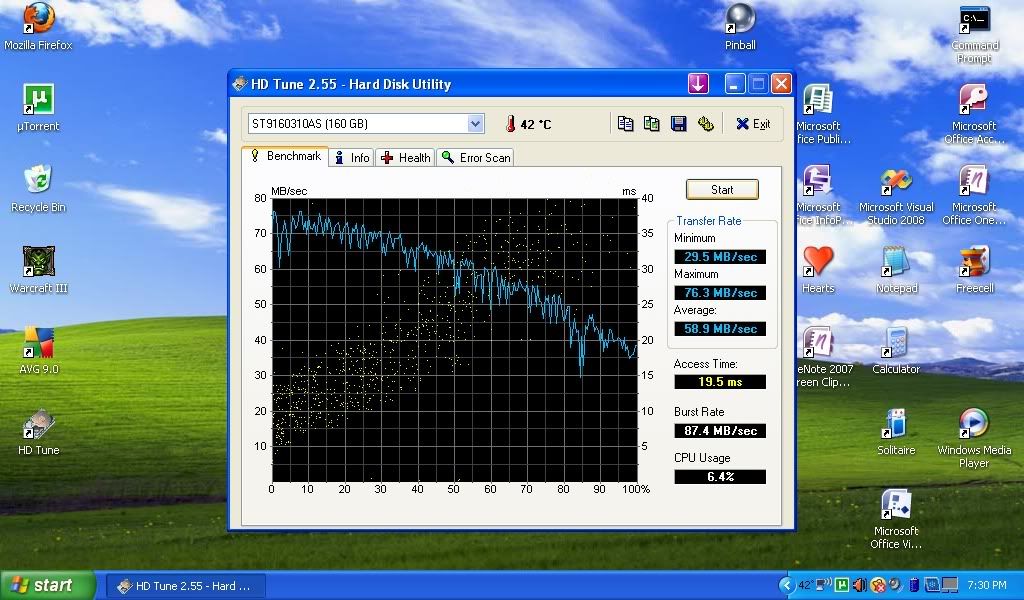Expand the ST9160310AS drive dropdown

point(475,124)
